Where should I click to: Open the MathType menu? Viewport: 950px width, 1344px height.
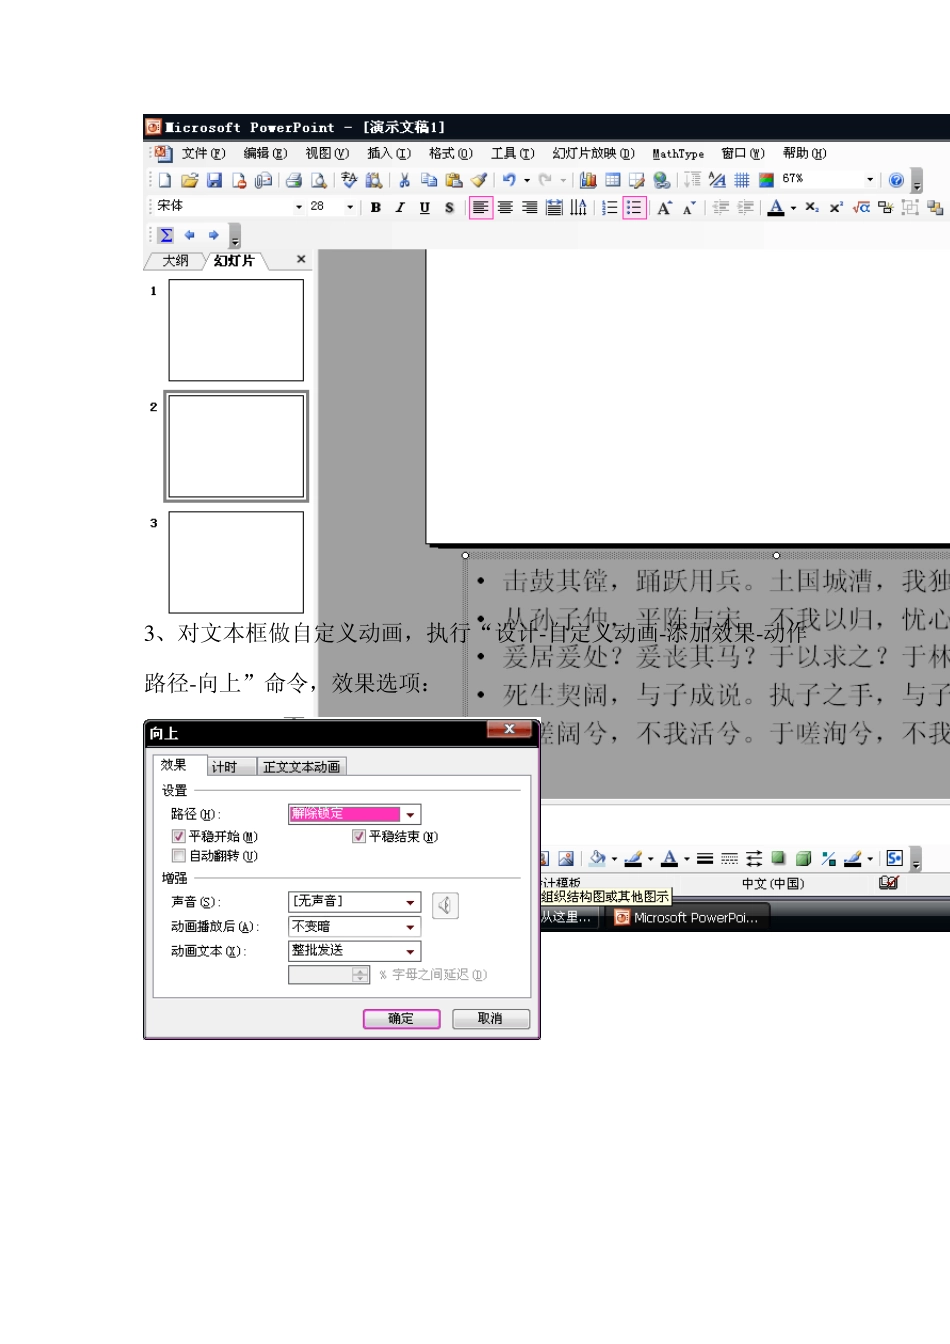point(678,154)
